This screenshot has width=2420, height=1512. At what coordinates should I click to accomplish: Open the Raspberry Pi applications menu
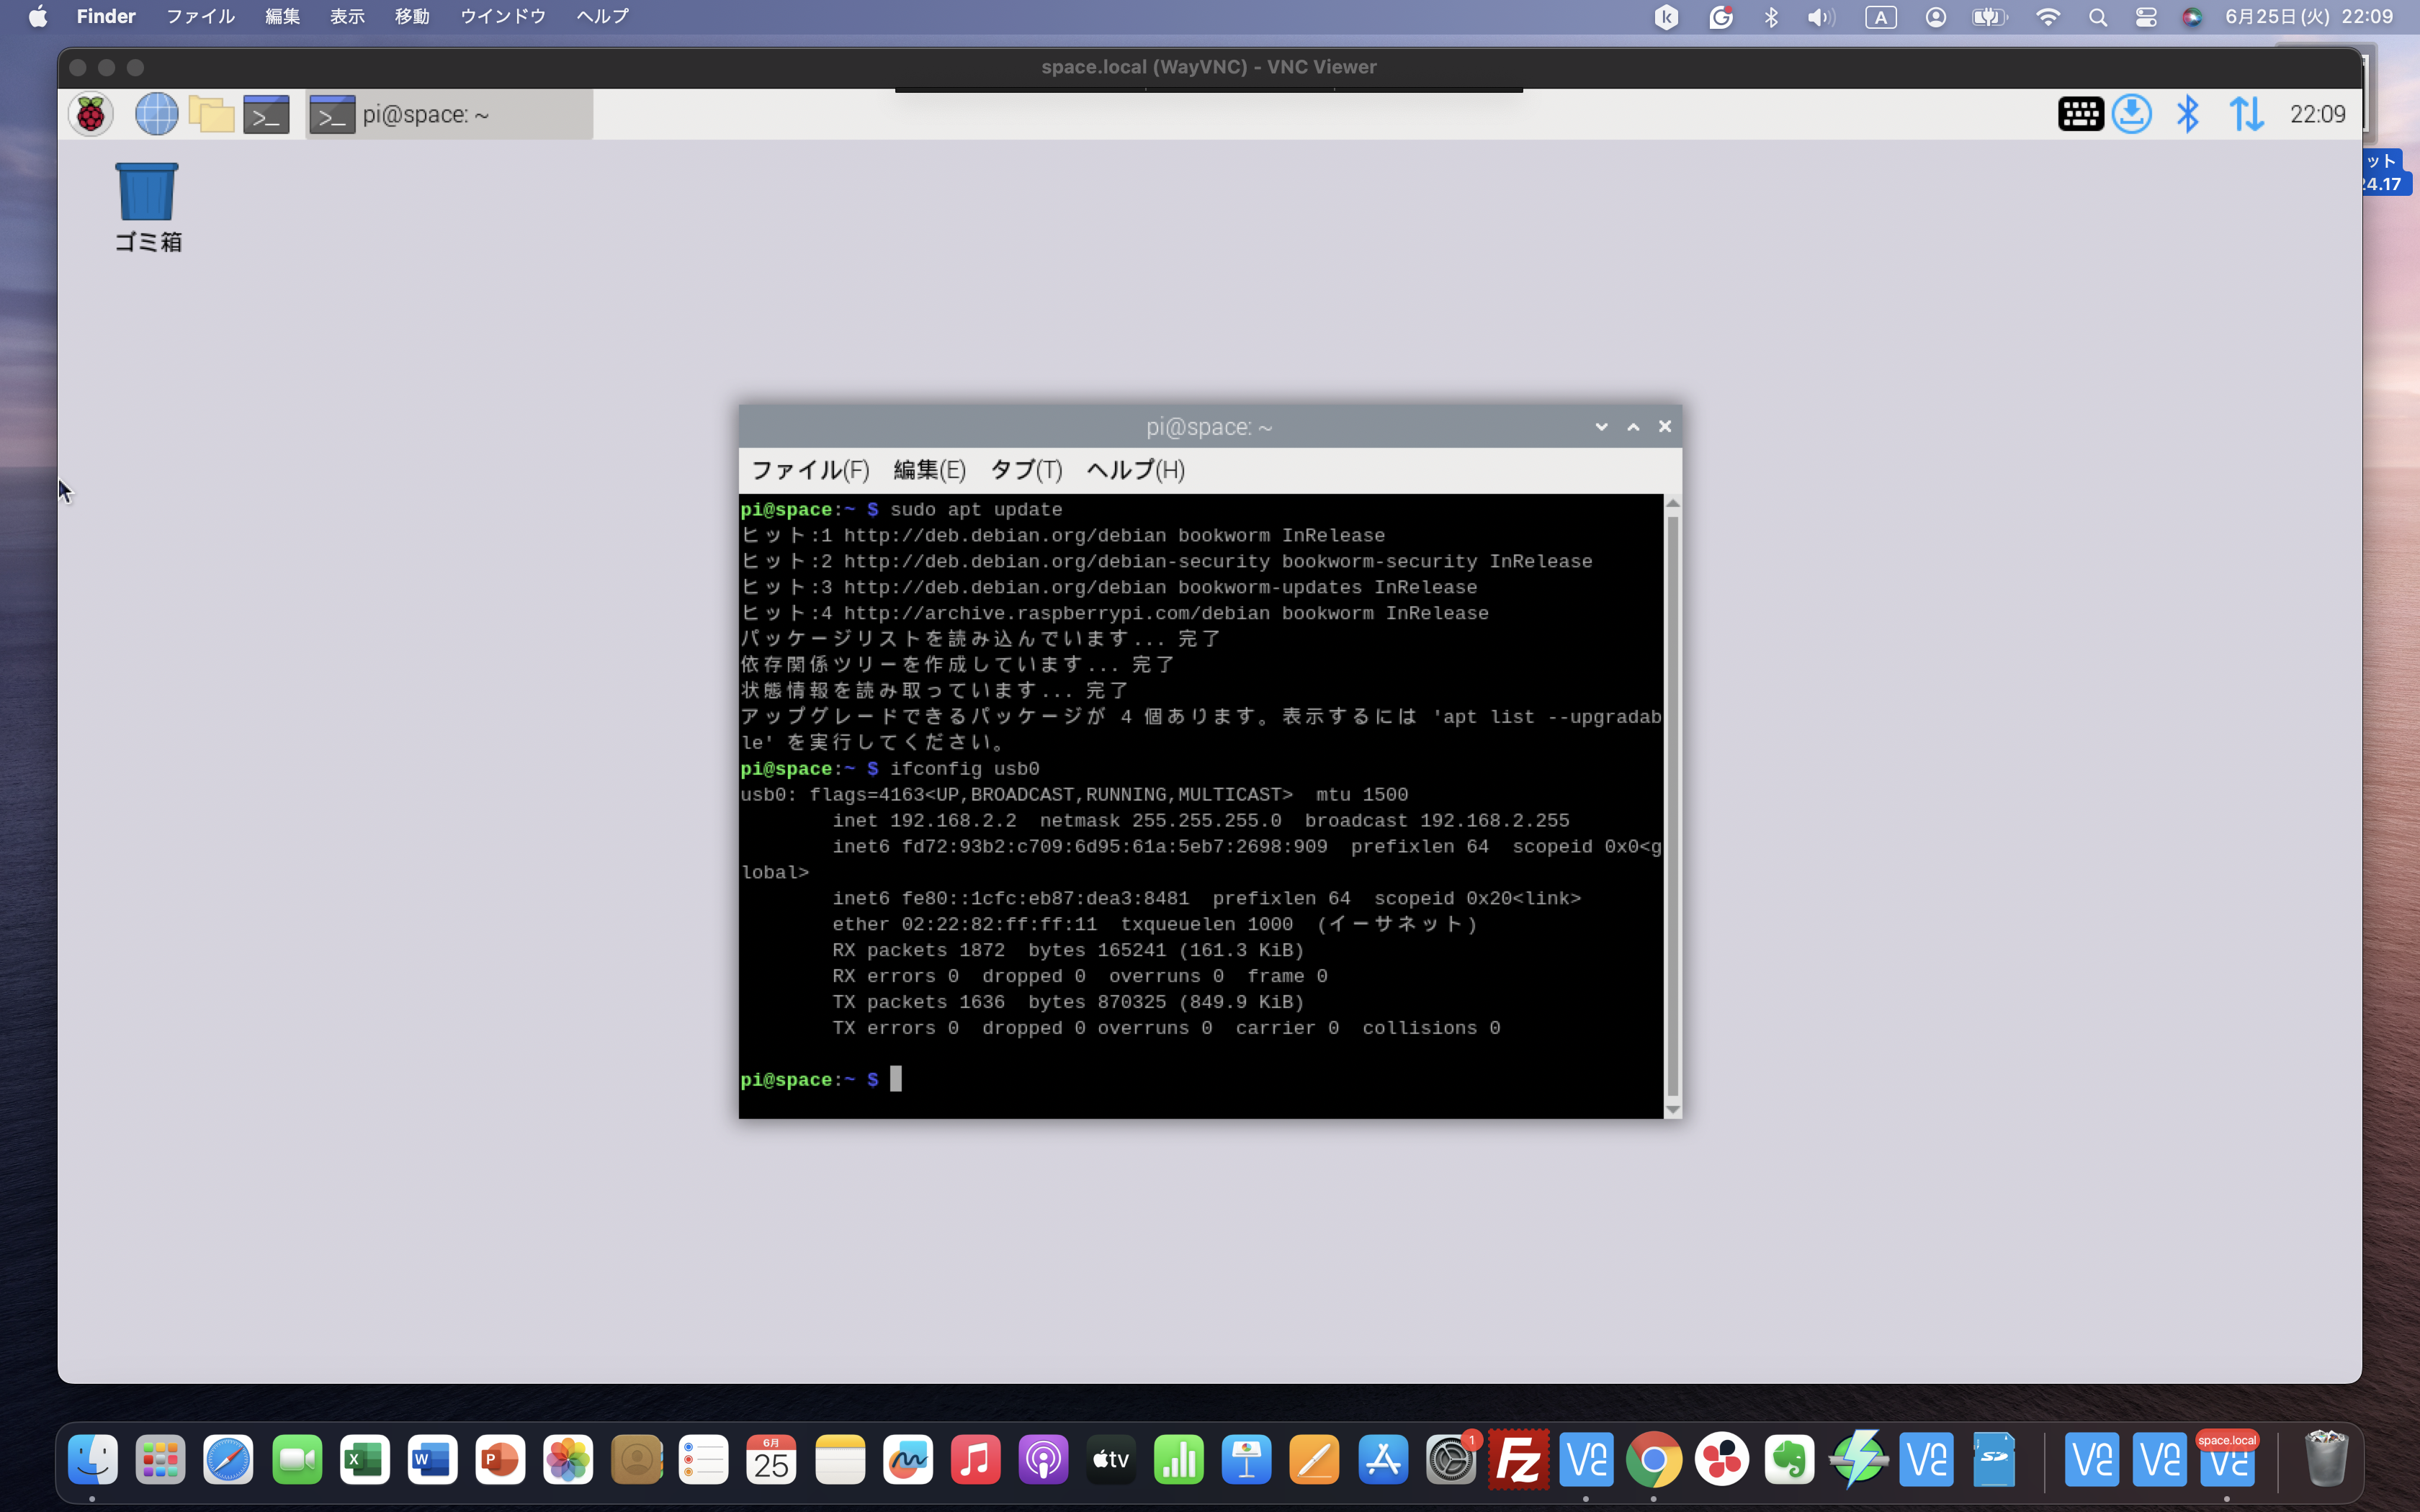pos(90,114)
